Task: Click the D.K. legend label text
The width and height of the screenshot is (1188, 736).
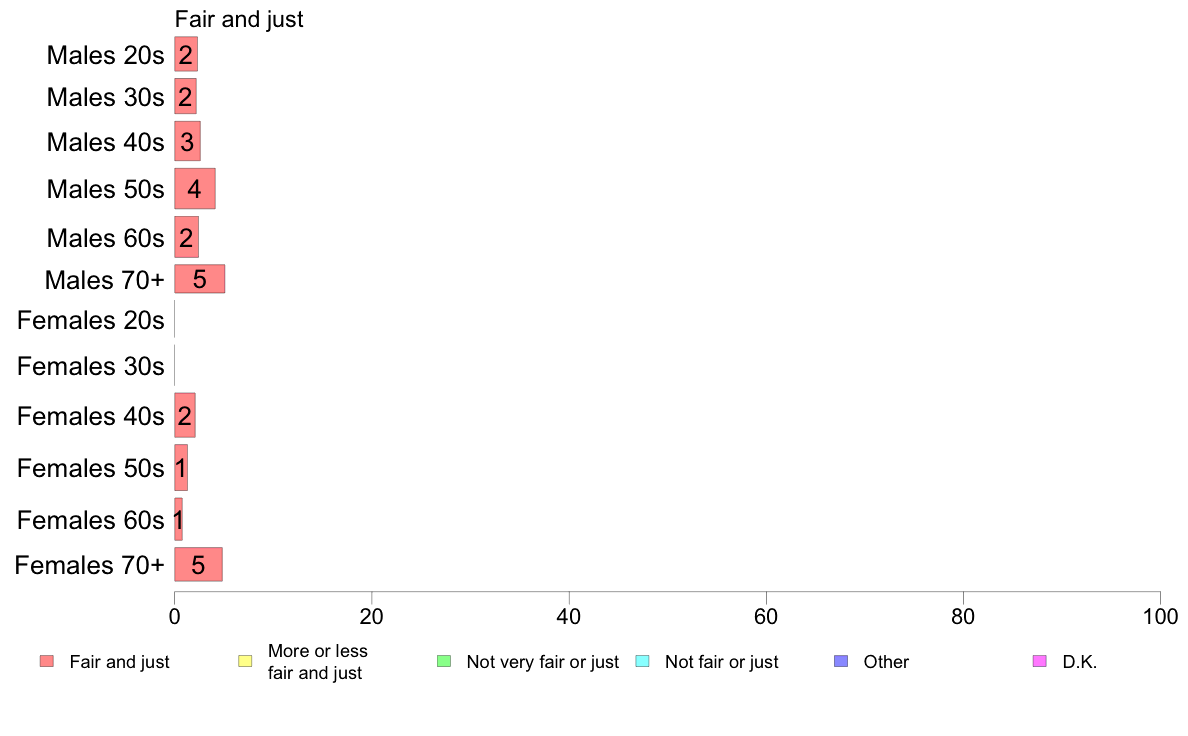Action: [1080, 662]
